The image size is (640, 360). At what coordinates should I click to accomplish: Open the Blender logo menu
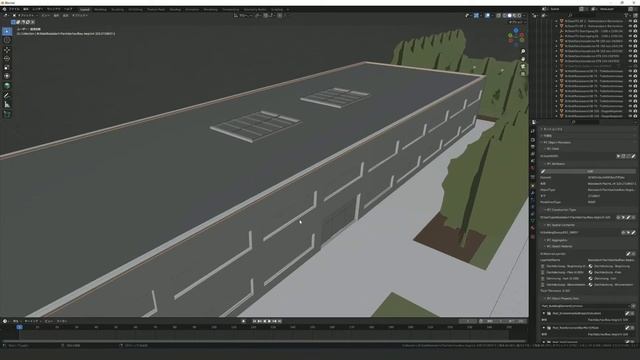coord(4,9)
